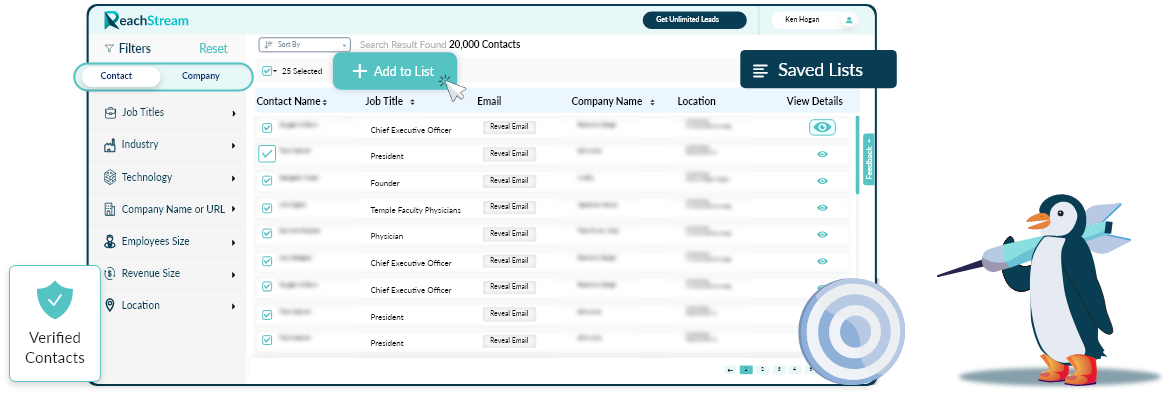Expand the Employees Size filter arrow
This screenshot has height=396, width=1167.
[234, 243]
